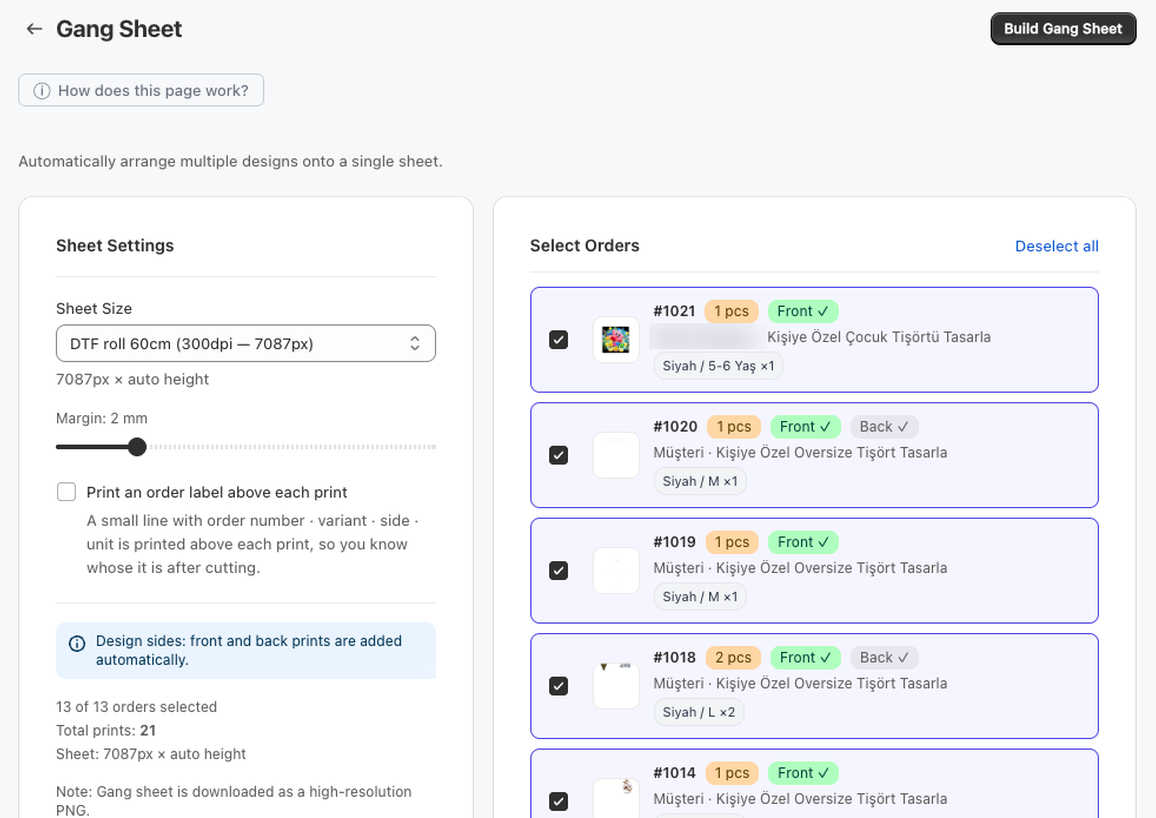Click the 1 pcs badge on order #1021
This screenshot has height=818, width=1156.
pyautogui.click(x=731, y=311)
